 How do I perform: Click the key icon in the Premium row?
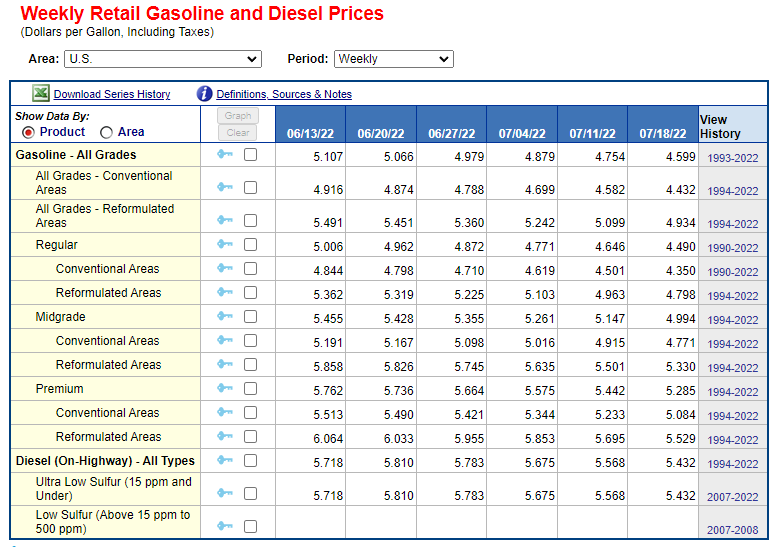click(225, 389)
